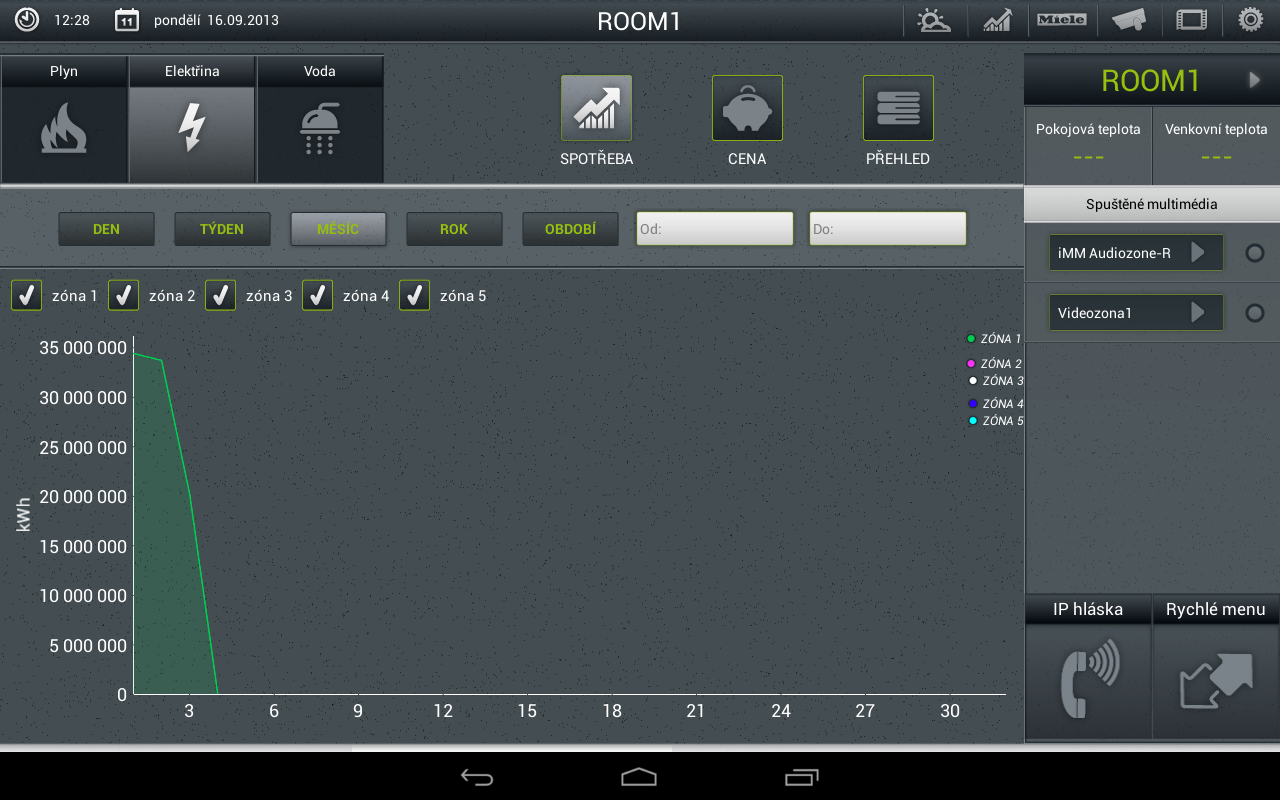The height and width of the screenshot is (800, 1280).
Task: Open the CENA piggy bank icon
Action: click(x=747, y=108)
